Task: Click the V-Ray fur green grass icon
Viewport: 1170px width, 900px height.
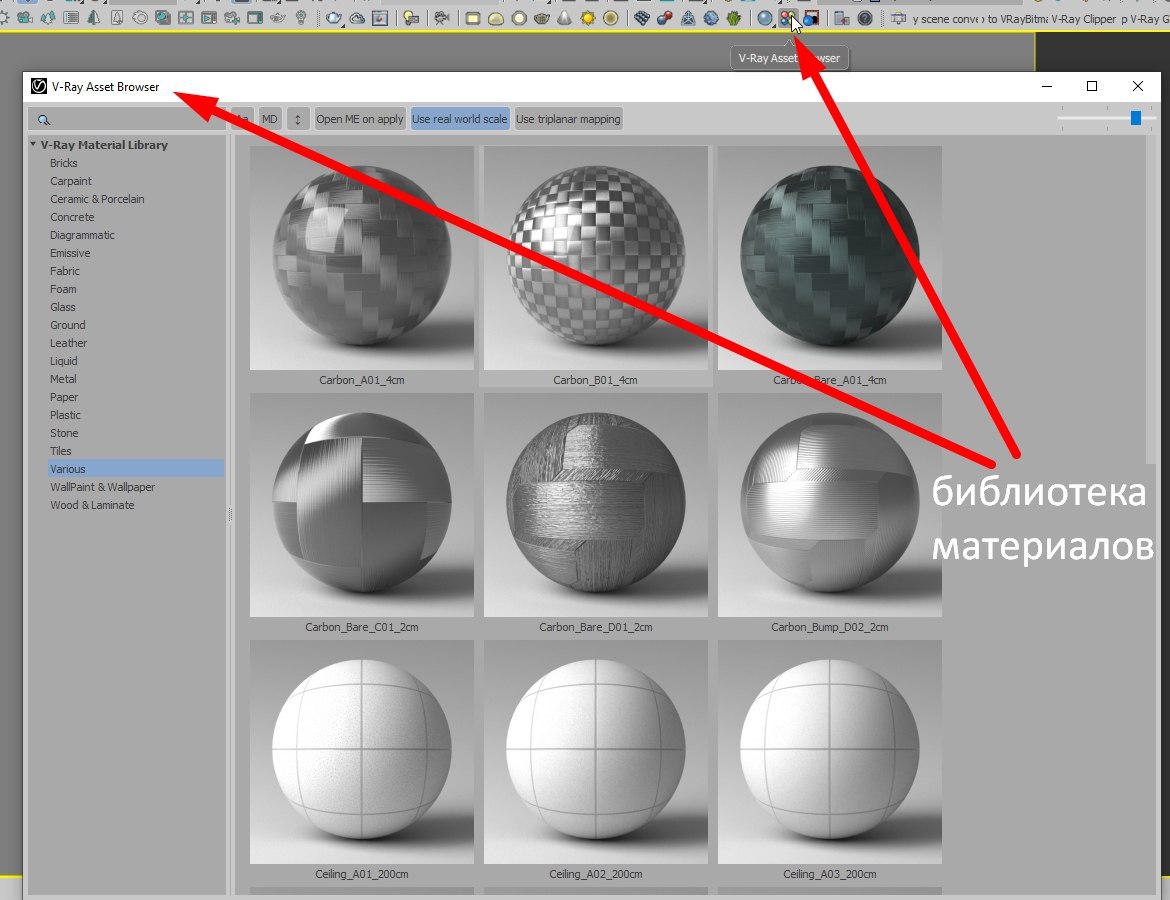Action: coord(733,18)
